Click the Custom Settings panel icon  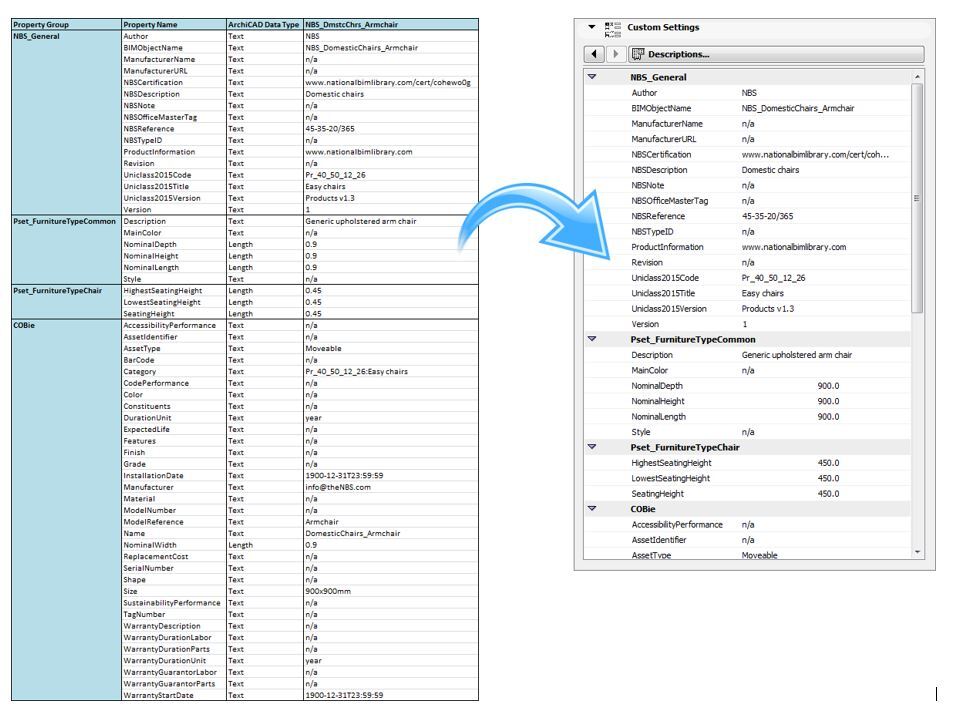(x=613, y=29)
